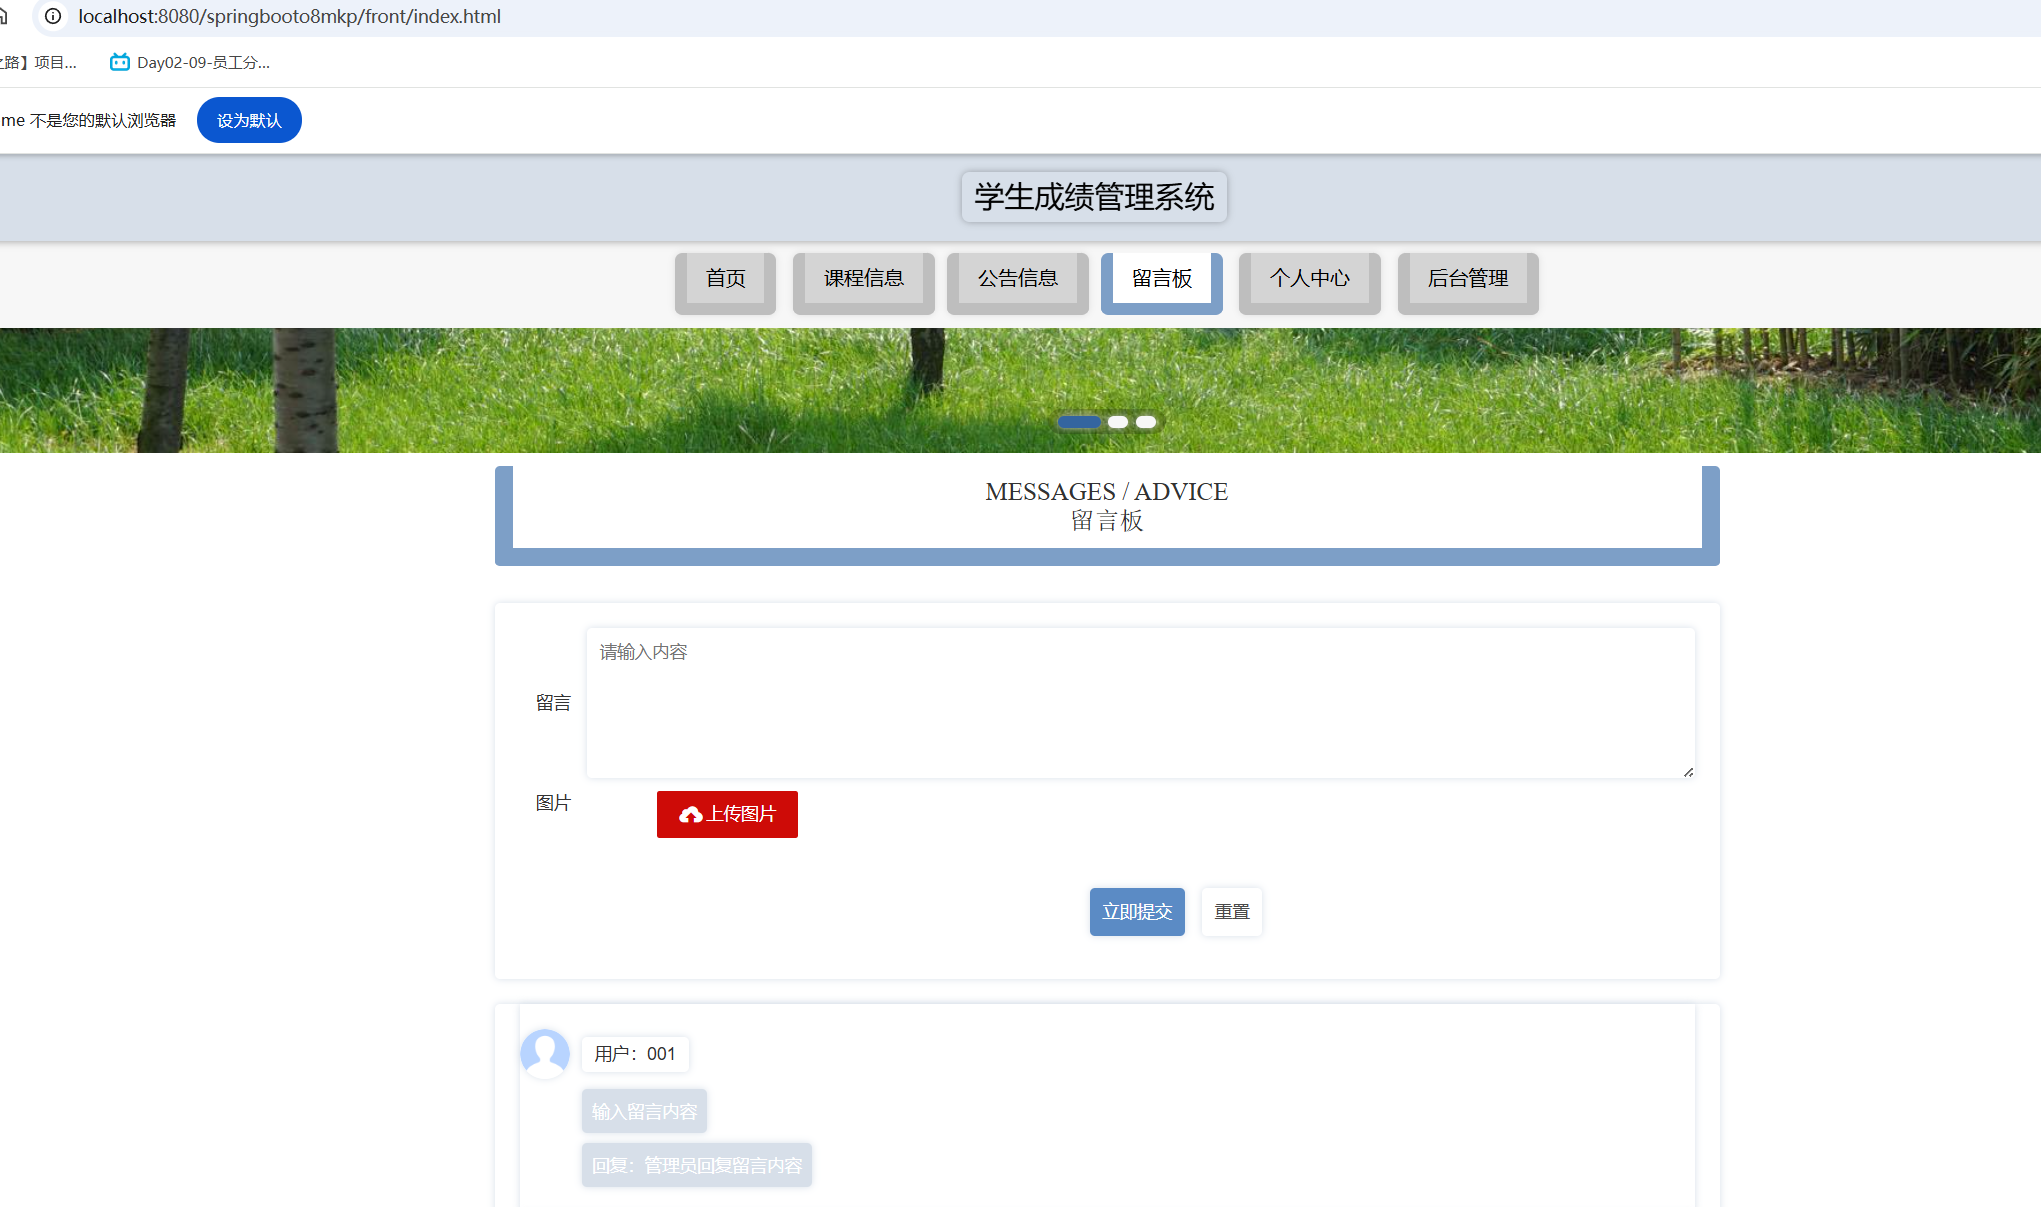Viewport: 2041px width, 1207px height.
Task: Select the second carousel indicator dot
Action: coord(1118,422)
